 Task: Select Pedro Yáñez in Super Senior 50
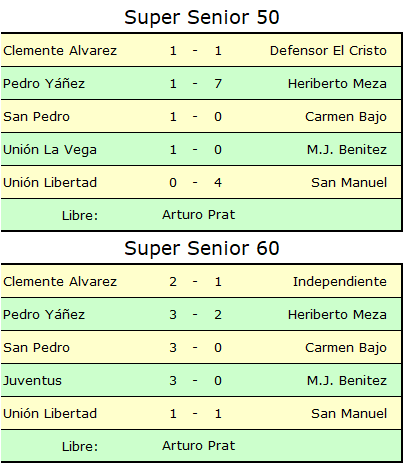pos(44,84)
